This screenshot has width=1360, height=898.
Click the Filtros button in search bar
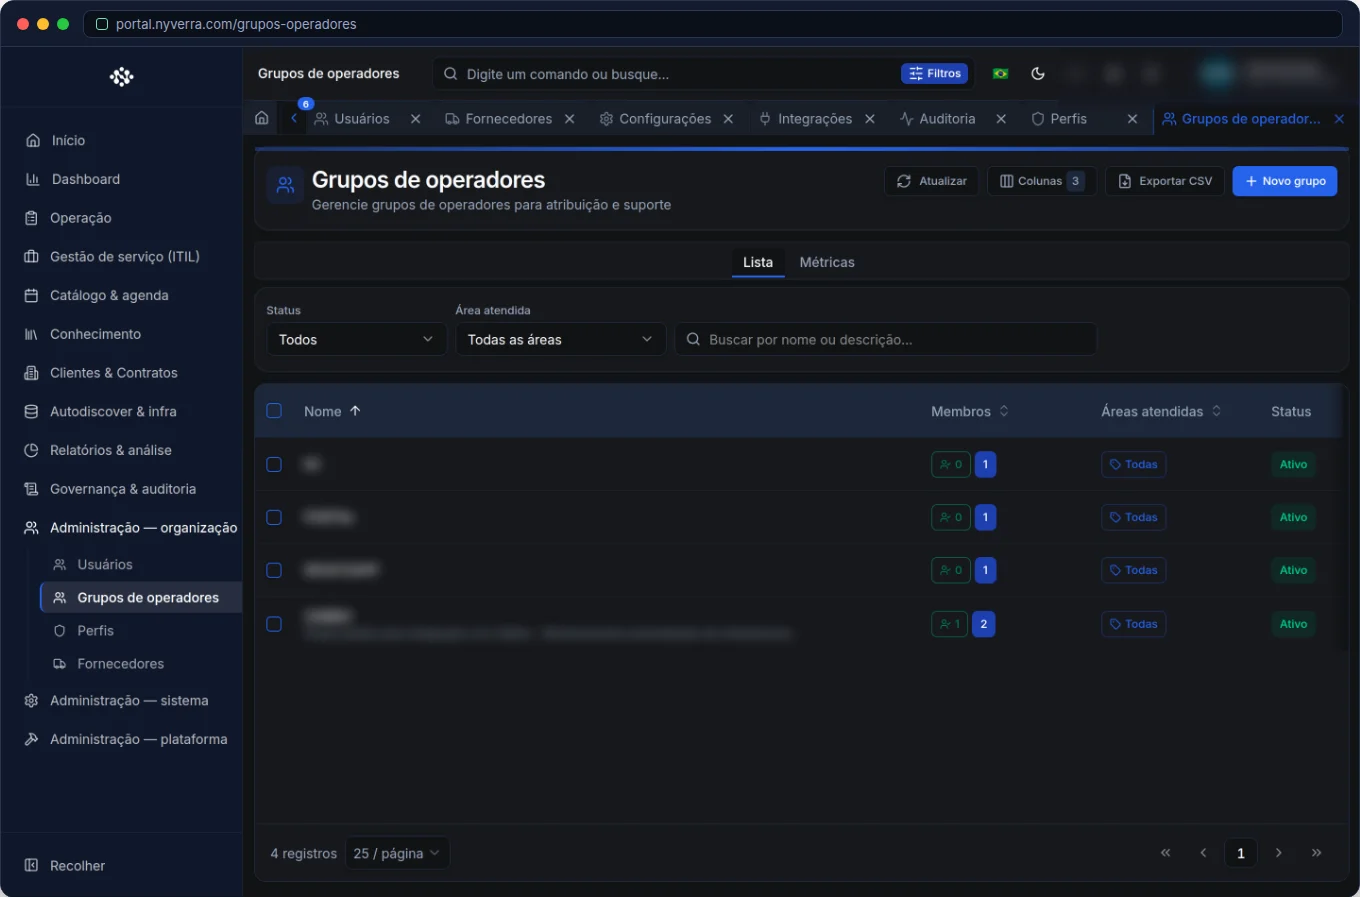[x=936, y=74]
